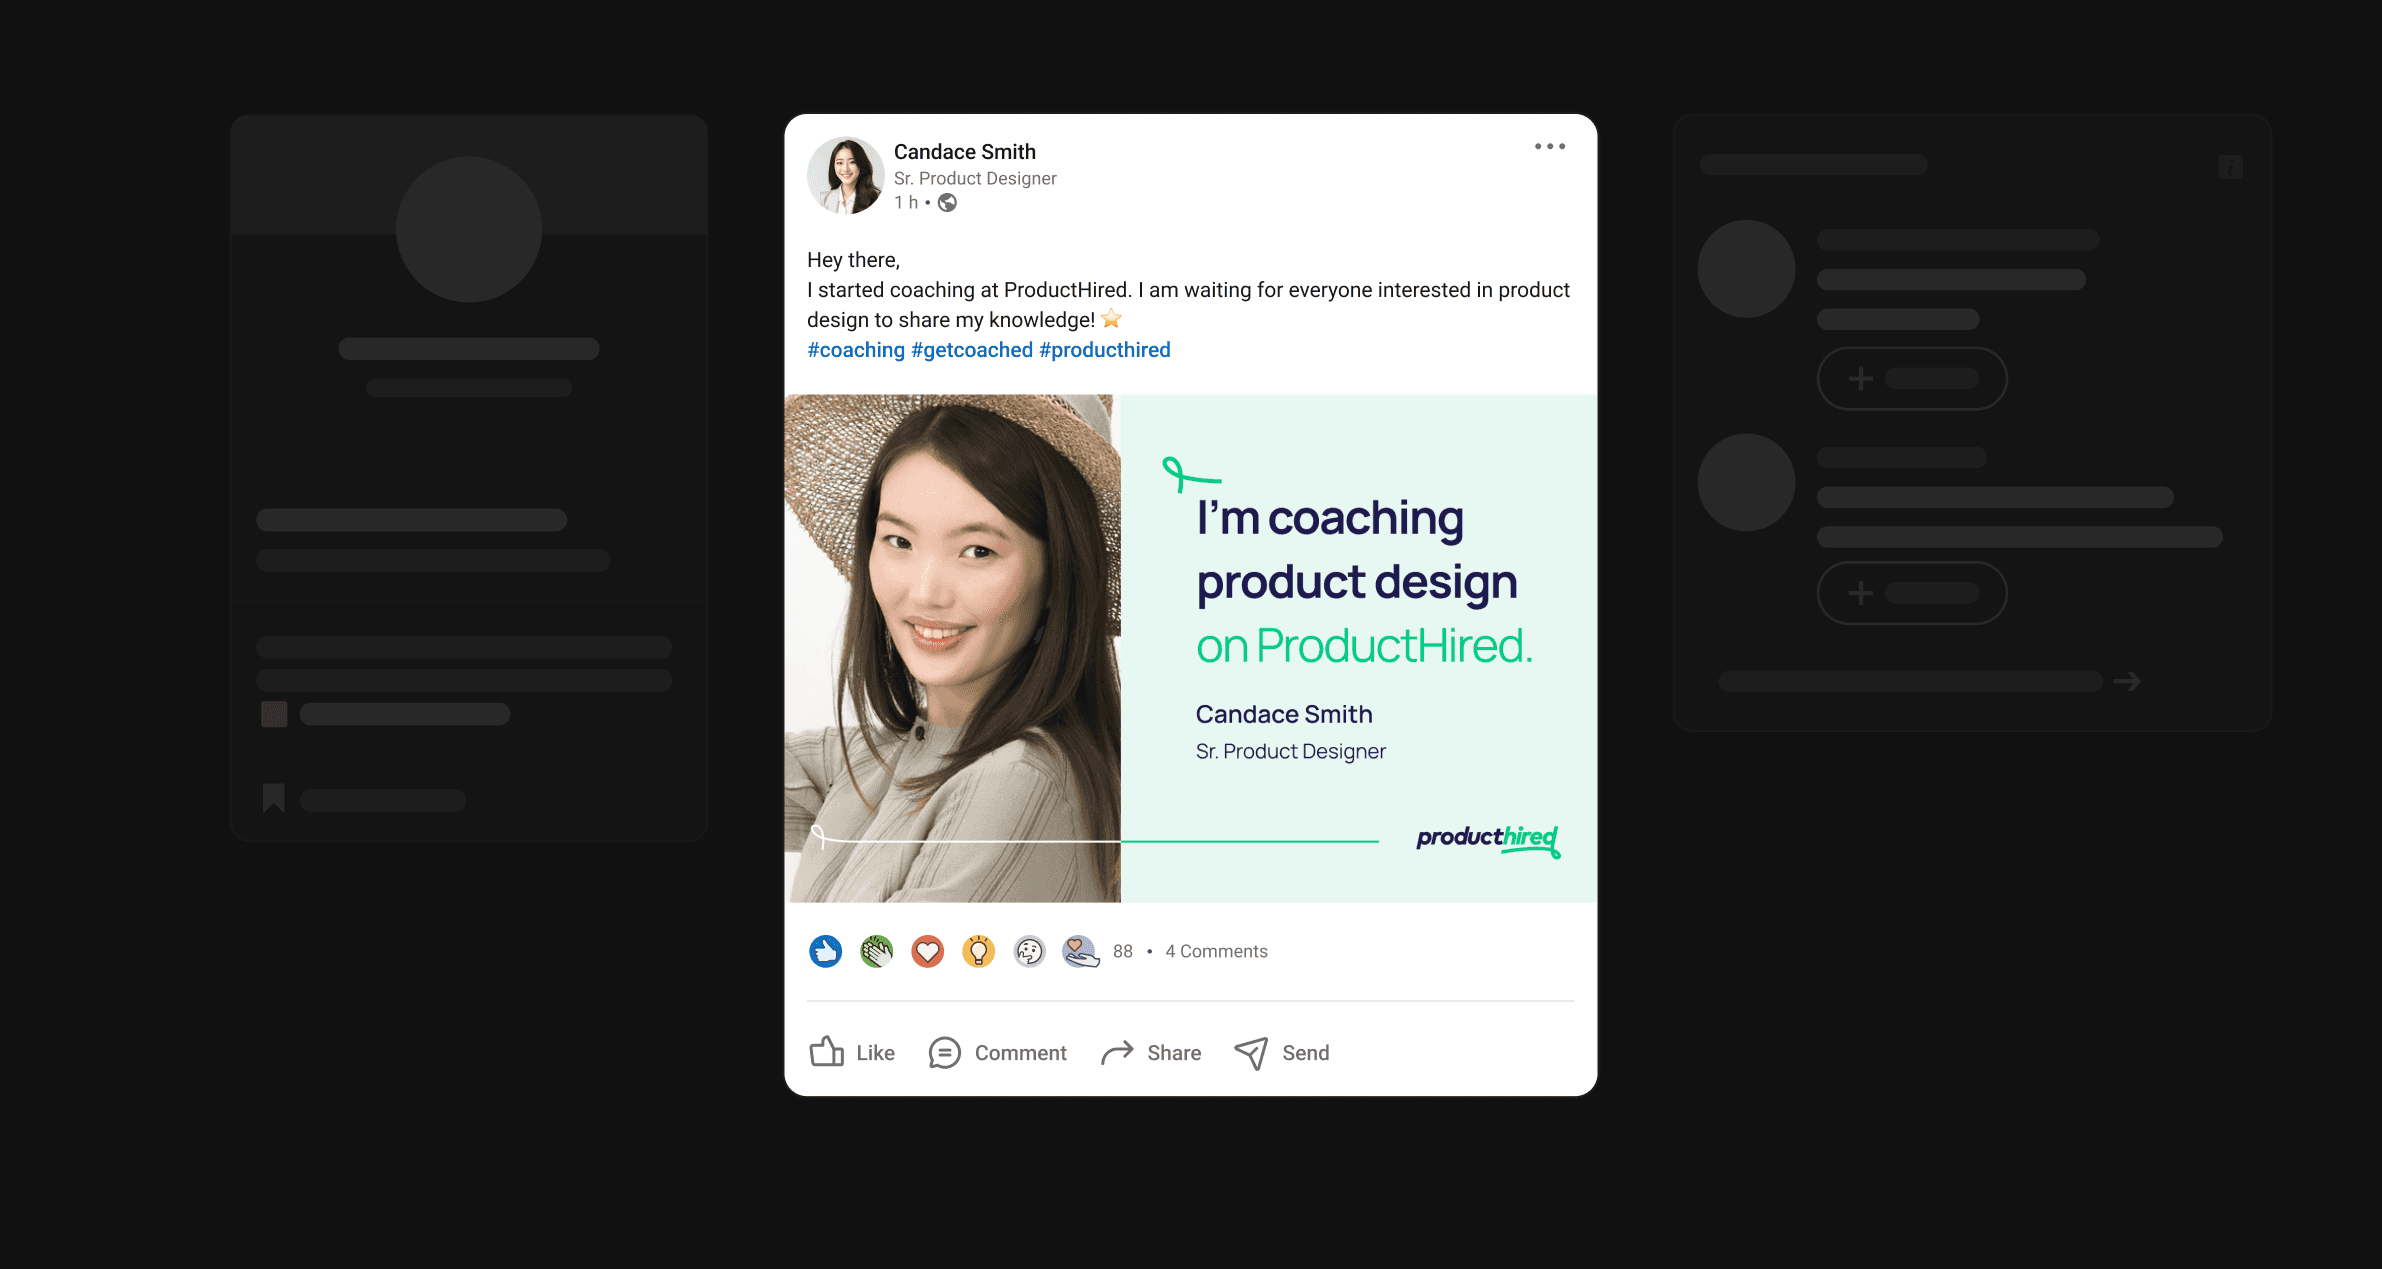Click the thinking-face Curious reaction icon
The image size is (2382, 1269).
click(x=1029, y=951)
